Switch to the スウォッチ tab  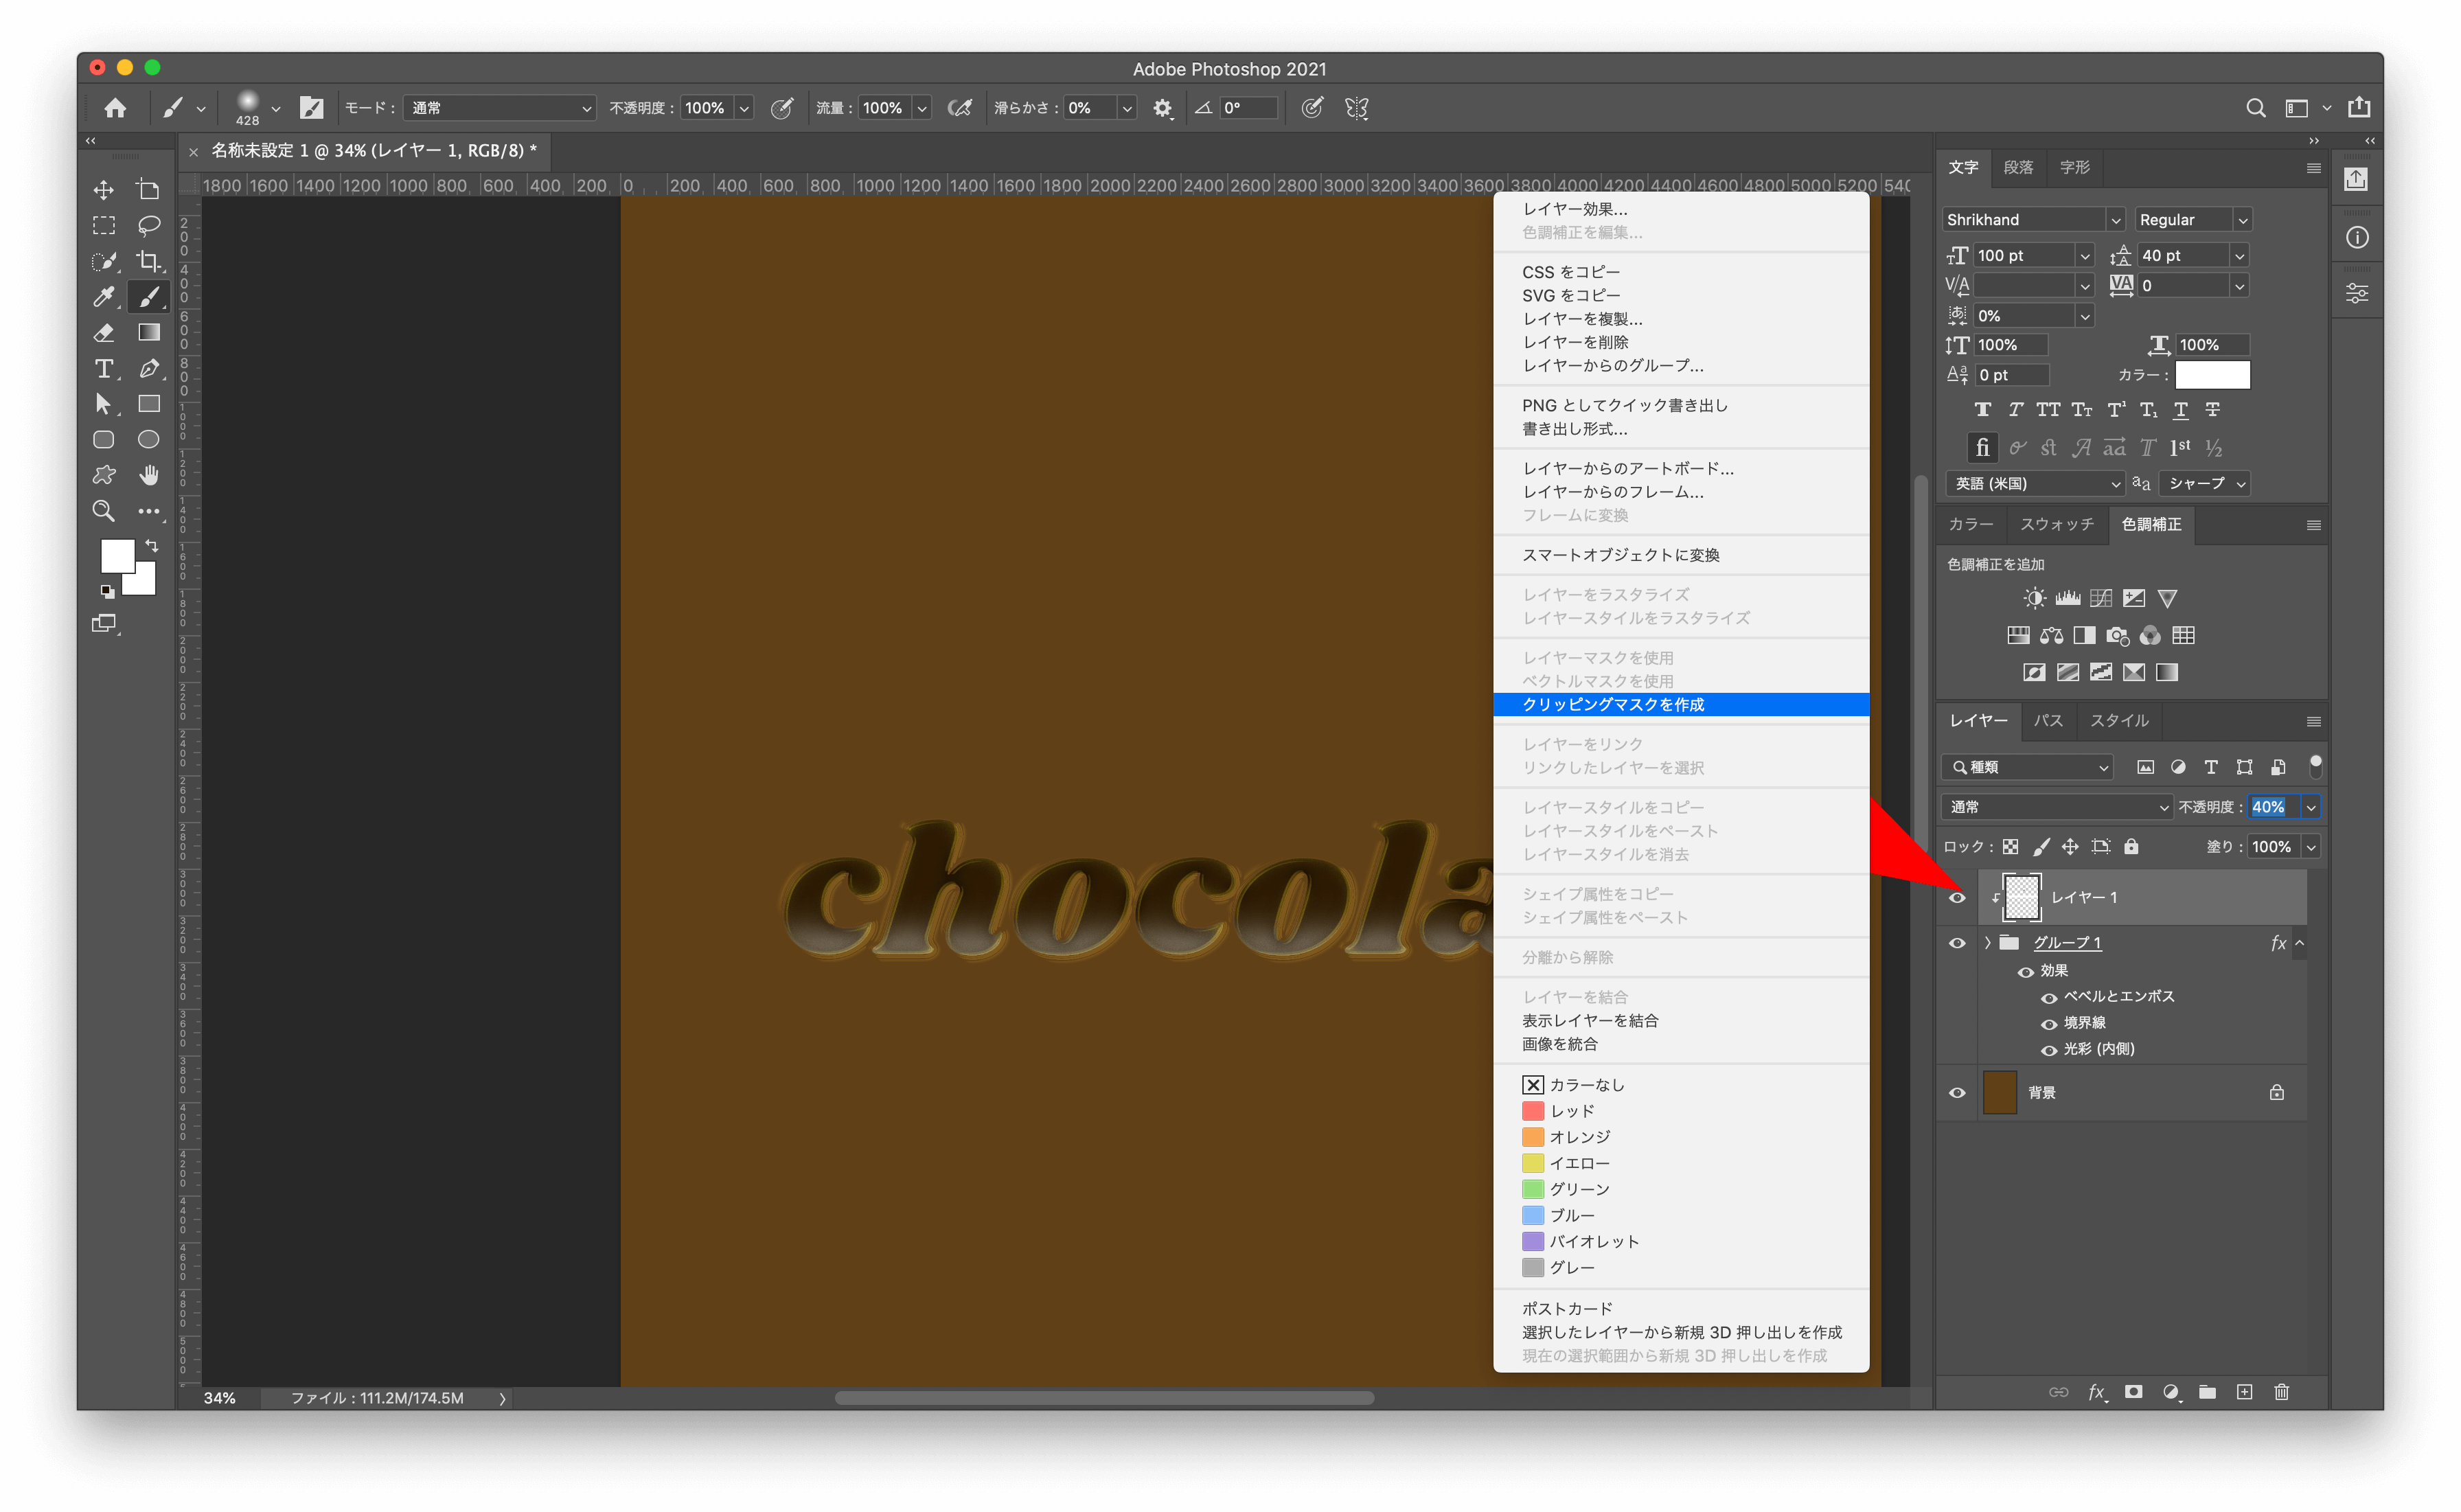pos(2057,524)
